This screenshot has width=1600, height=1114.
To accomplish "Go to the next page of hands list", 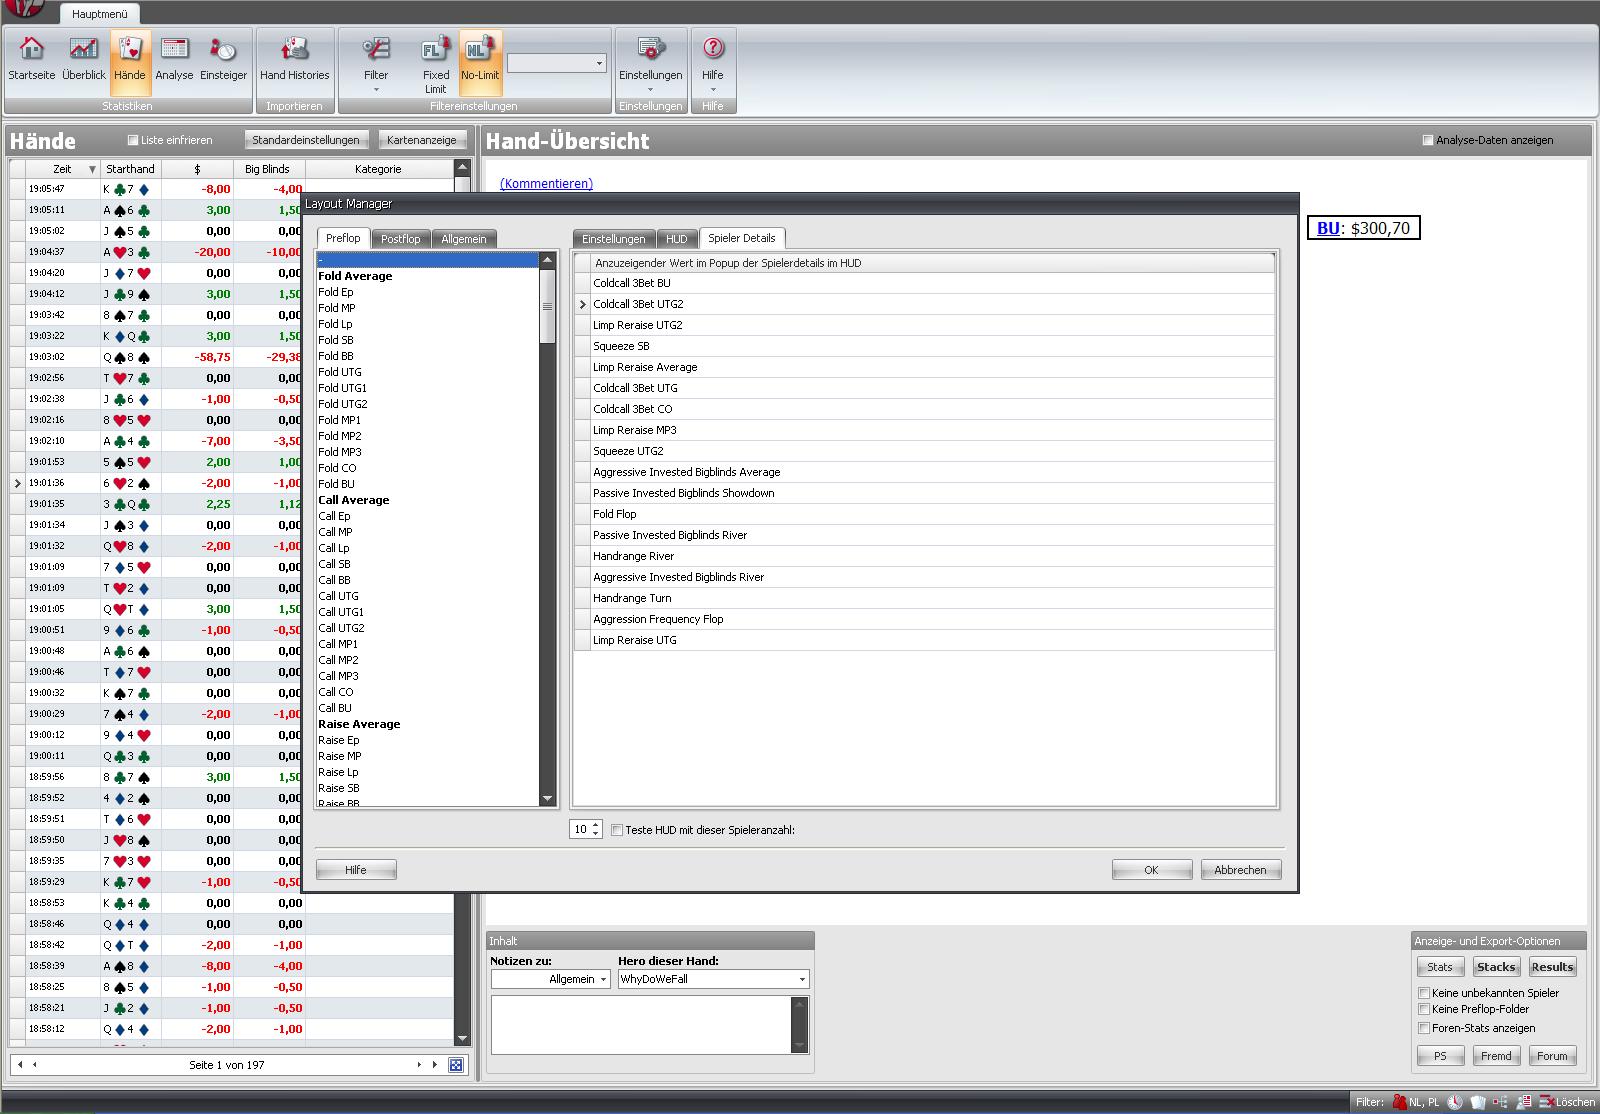I will coord(418,1065).
